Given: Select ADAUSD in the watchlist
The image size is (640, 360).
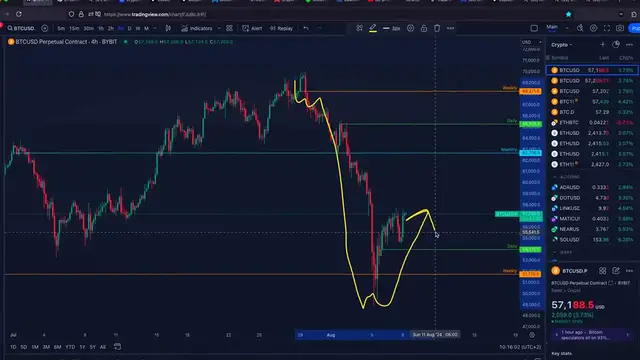Looking at the screenshot, I should (592, 187).
